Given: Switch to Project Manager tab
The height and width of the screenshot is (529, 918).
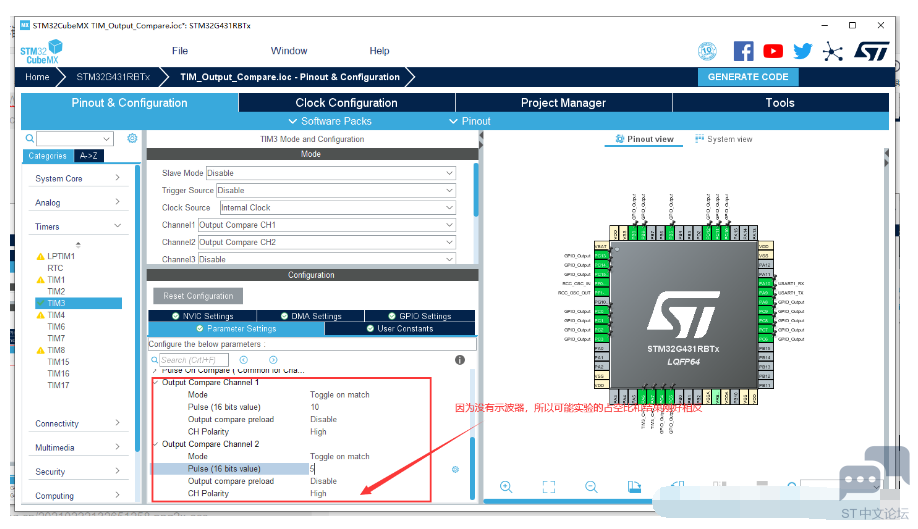Looking at the screenshot, I should [x=563, y=103].
